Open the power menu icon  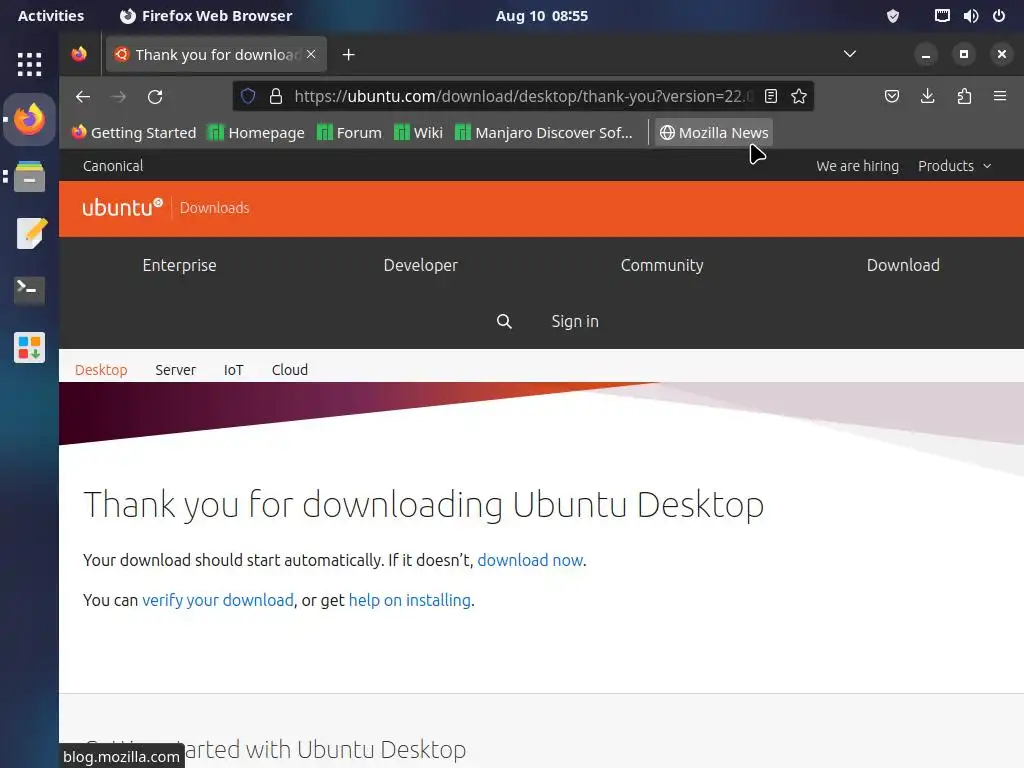(x=999, y=16)
